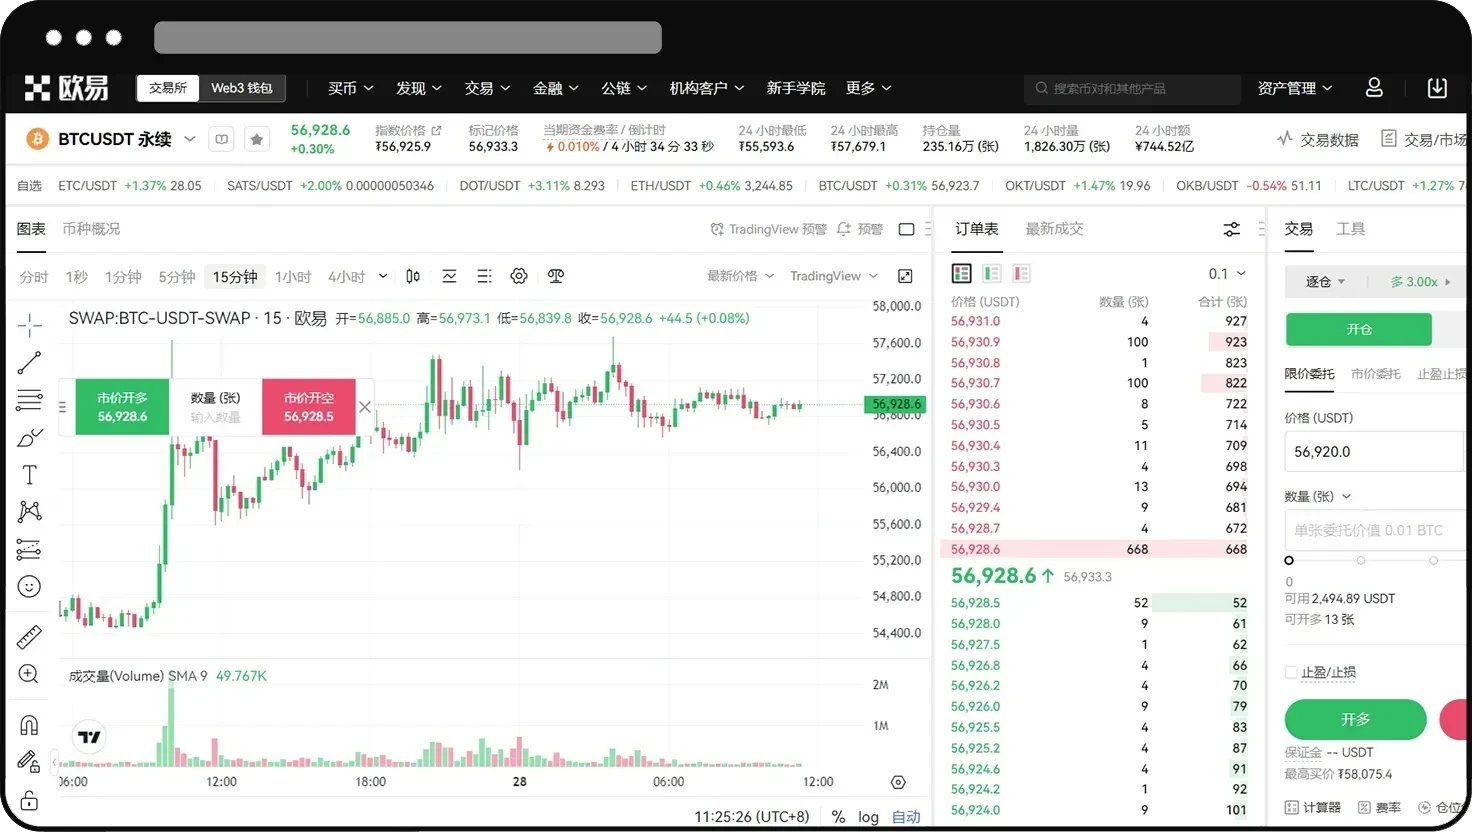Image resolution: width=1472 pixels, height=832 pixels.
Task: Open chart settings gear icon
Action: pos(518,276)
